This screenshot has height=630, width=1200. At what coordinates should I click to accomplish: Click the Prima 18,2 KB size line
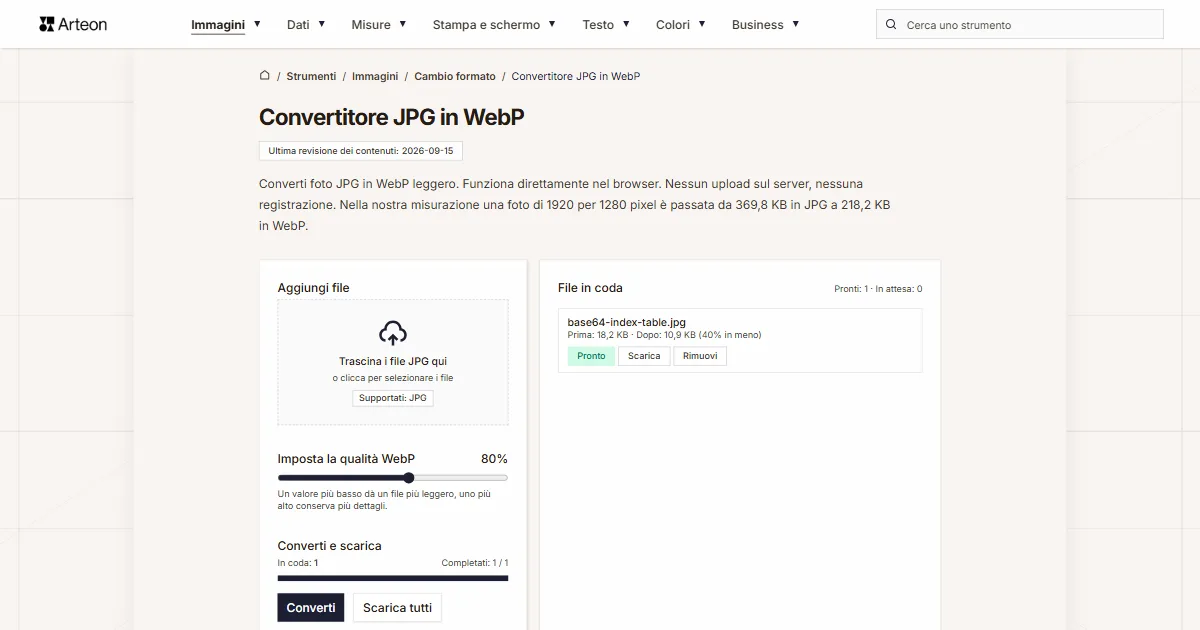(x=664, y=335)
